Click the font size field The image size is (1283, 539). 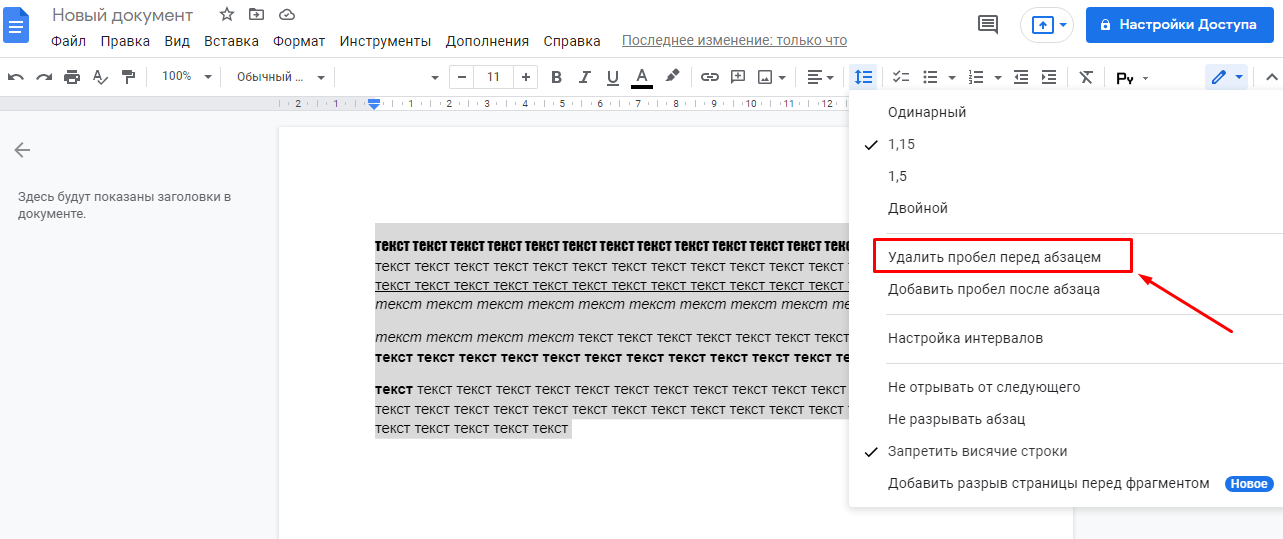493,77
